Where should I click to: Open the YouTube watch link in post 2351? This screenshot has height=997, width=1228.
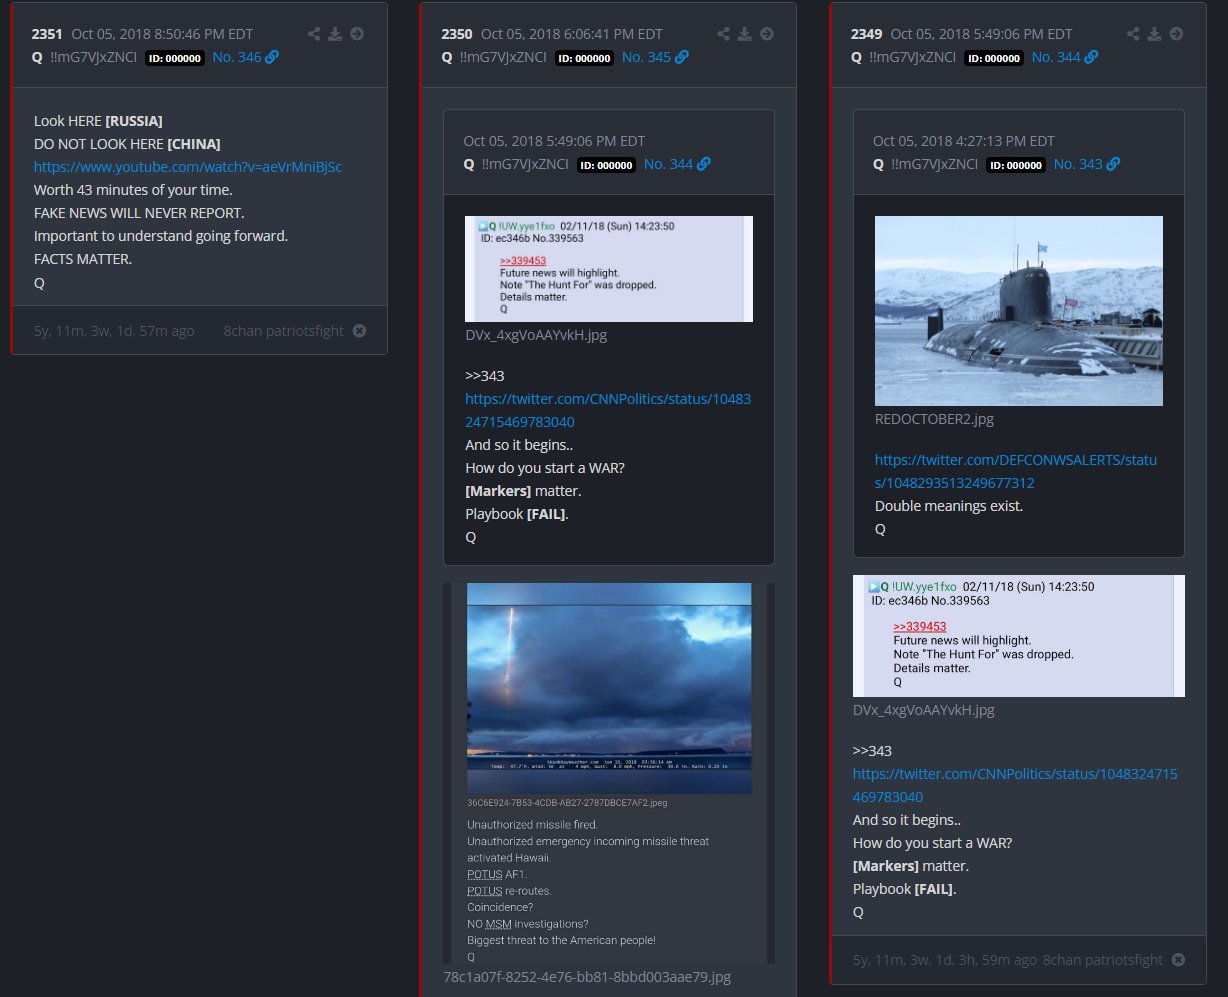[188, 167]
